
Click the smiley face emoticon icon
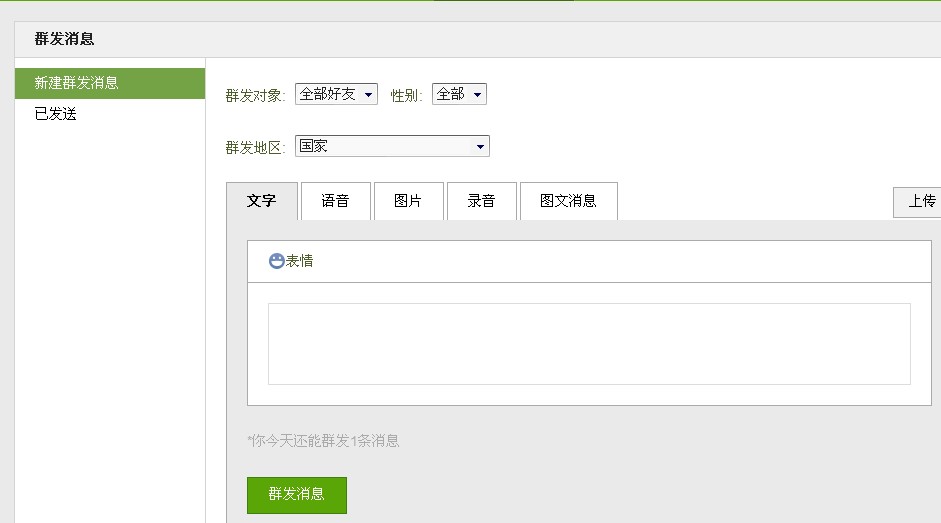coord(276,261)
